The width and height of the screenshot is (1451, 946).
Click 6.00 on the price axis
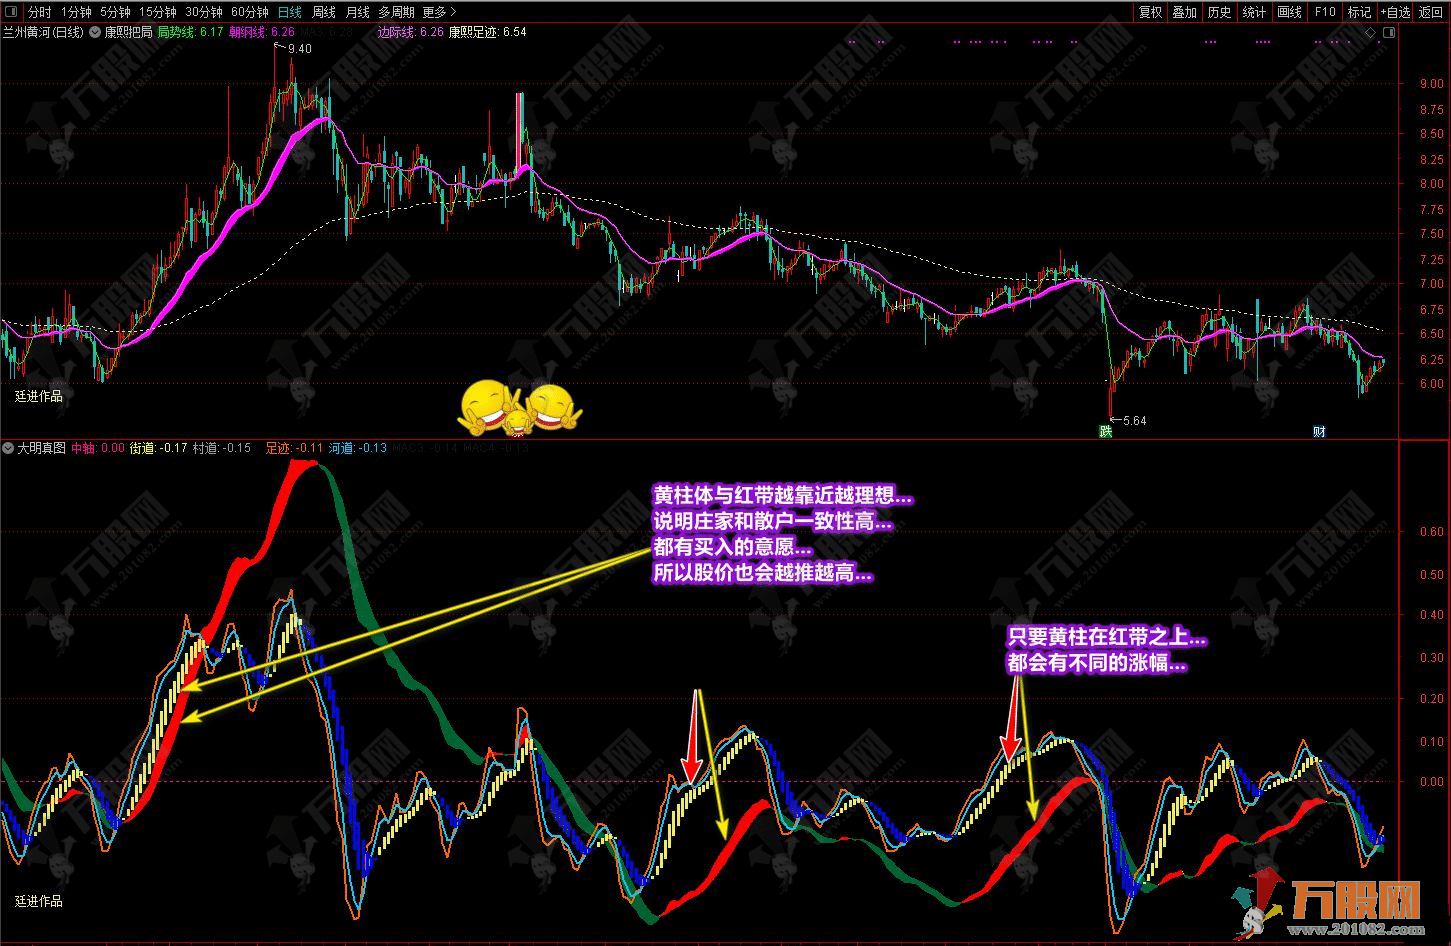click(1431, 384)
